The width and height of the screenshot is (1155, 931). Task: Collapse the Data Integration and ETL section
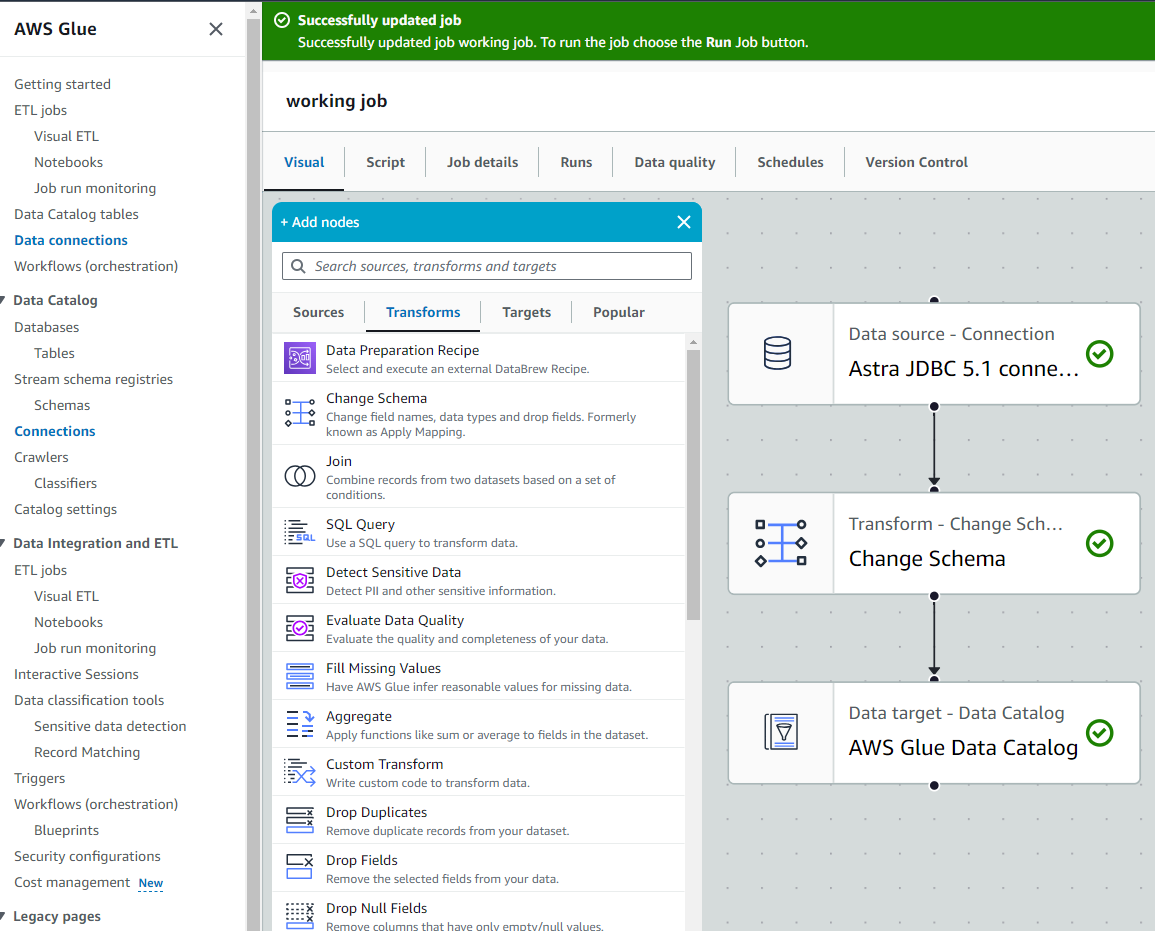[x=5, y=543]
